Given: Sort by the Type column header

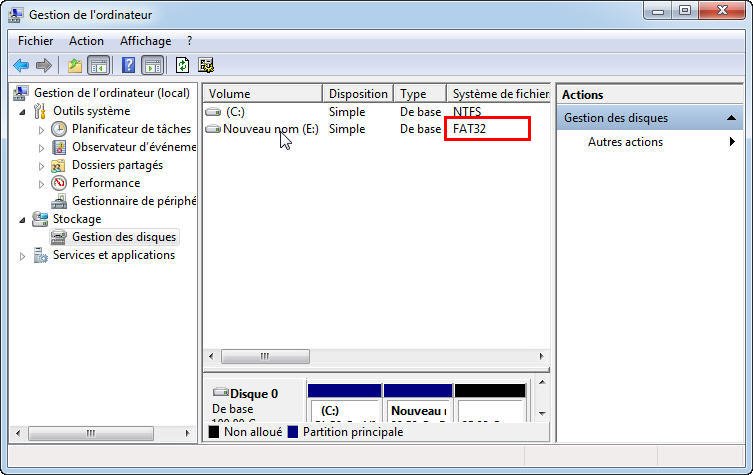Looking at the screenshot, I should tap(420, 94).
